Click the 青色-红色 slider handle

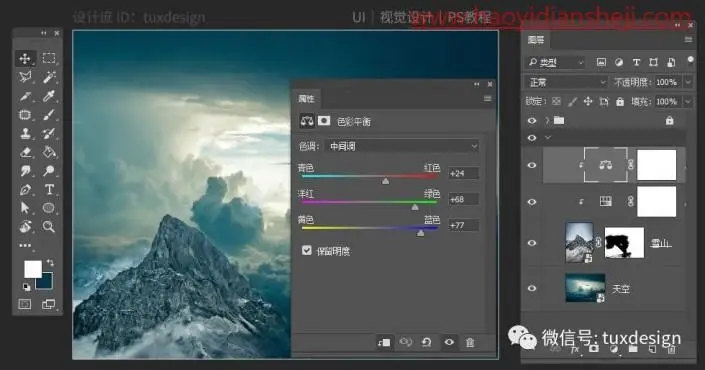(x=385, y=181)
